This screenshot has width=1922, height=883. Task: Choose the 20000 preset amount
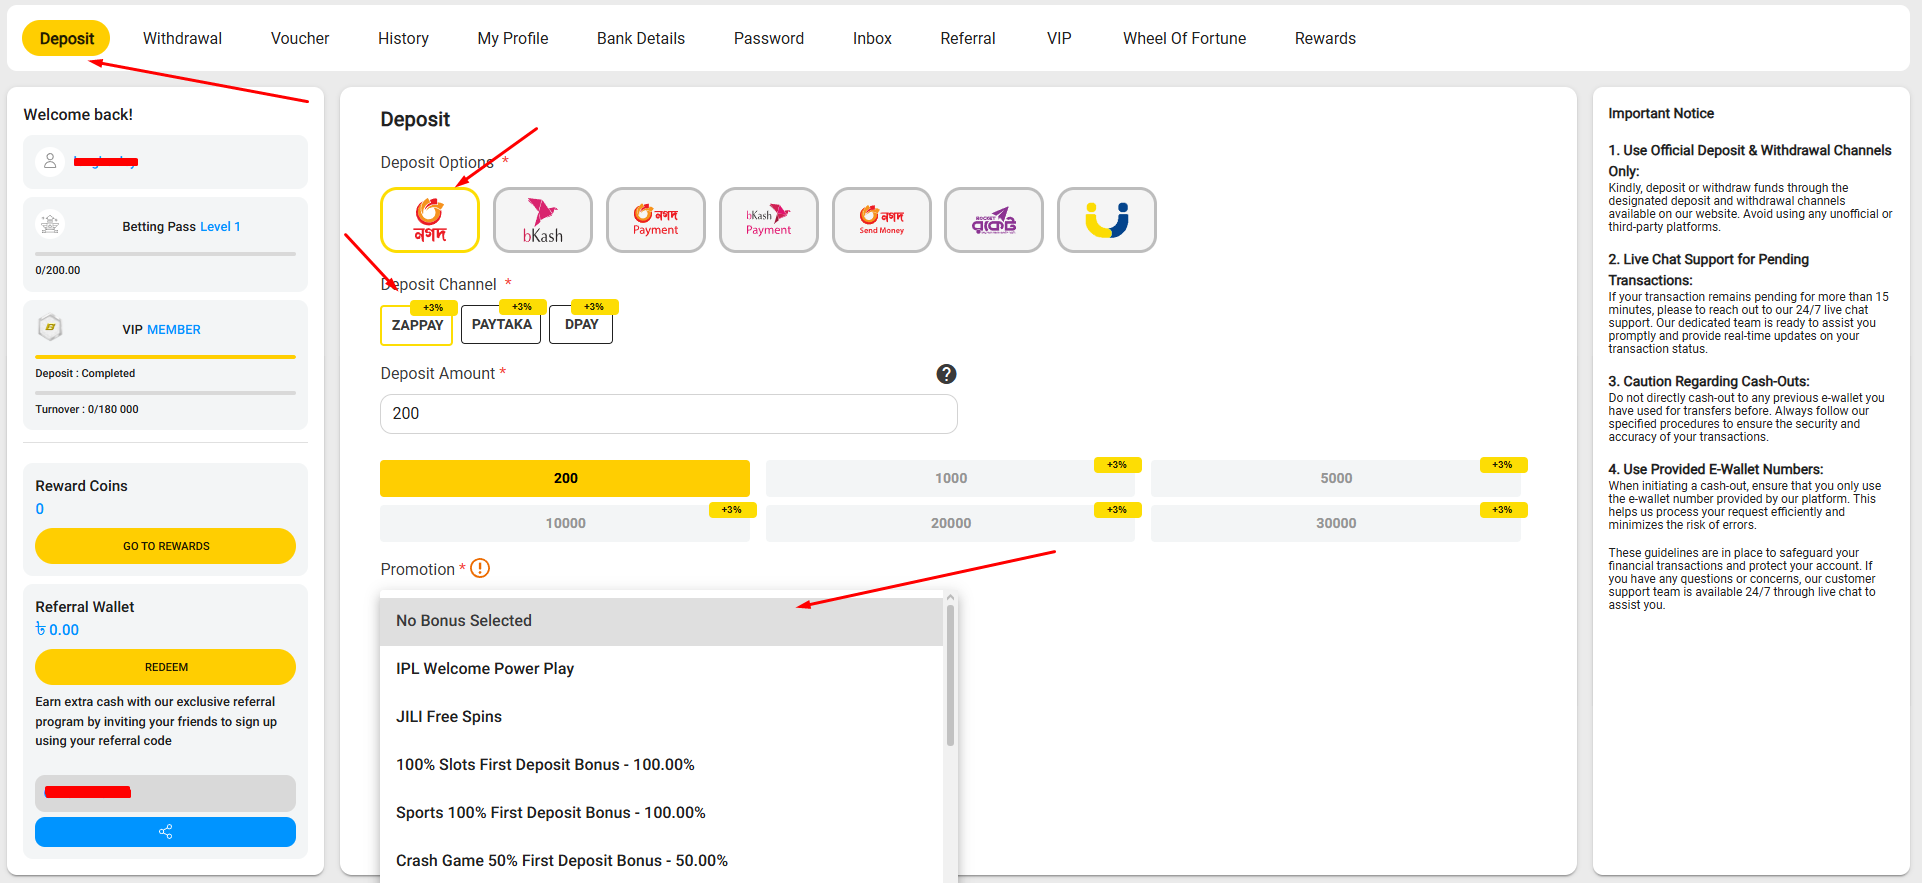tap(950, 523)
